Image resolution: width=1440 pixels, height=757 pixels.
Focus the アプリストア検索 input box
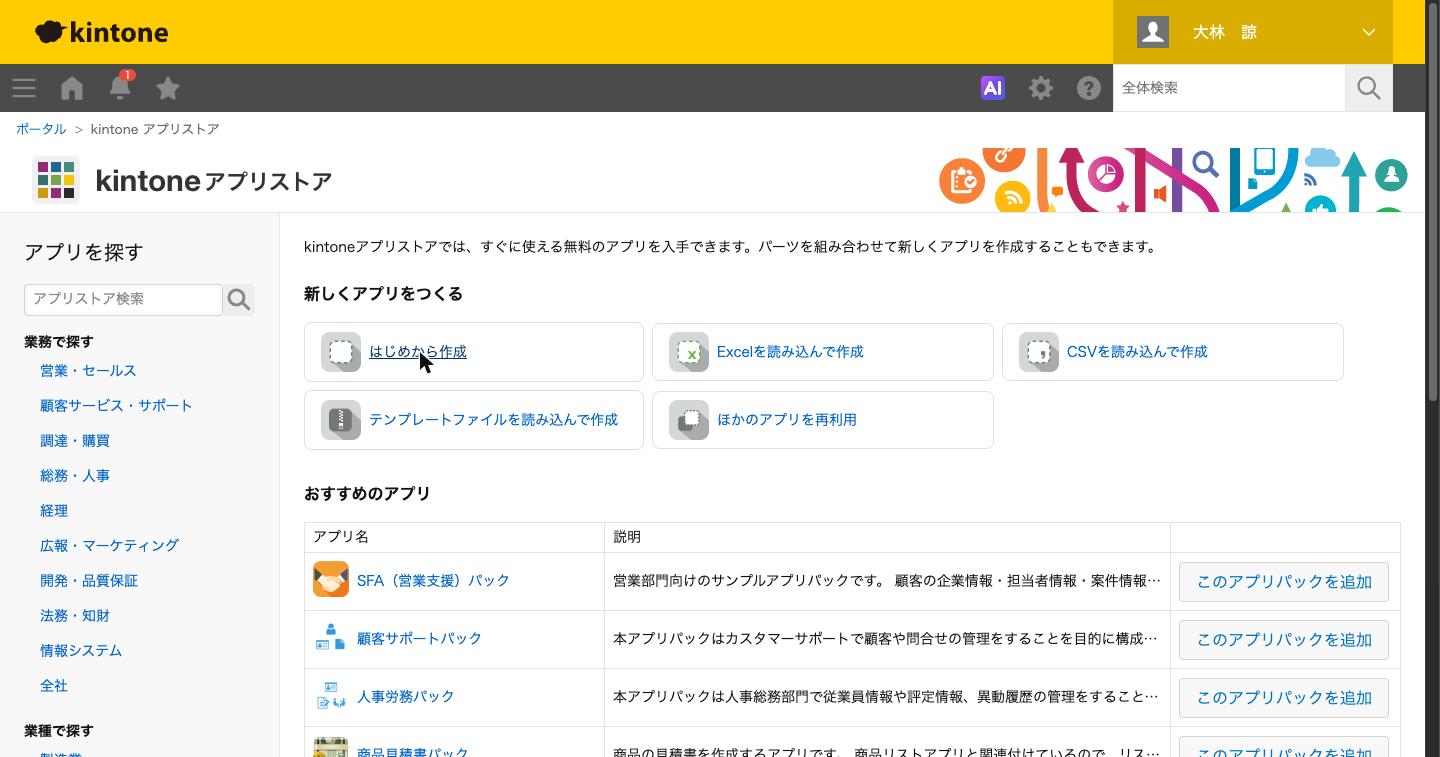point(123,299)
